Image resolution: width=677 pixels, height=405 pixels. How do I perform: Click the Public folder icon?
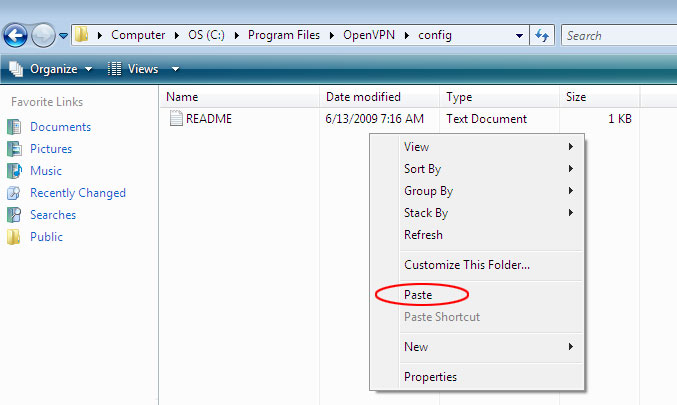tap(14, 237)
